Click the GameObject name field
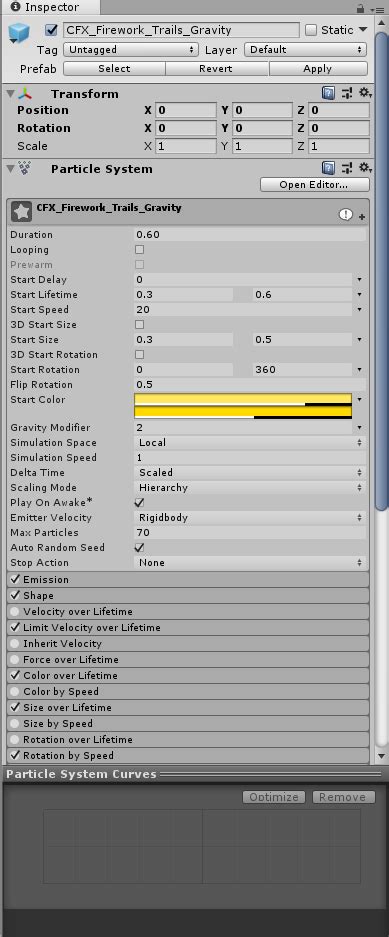Image resolution: width=389 pixels, height=937 pixels. pos(182,30)
